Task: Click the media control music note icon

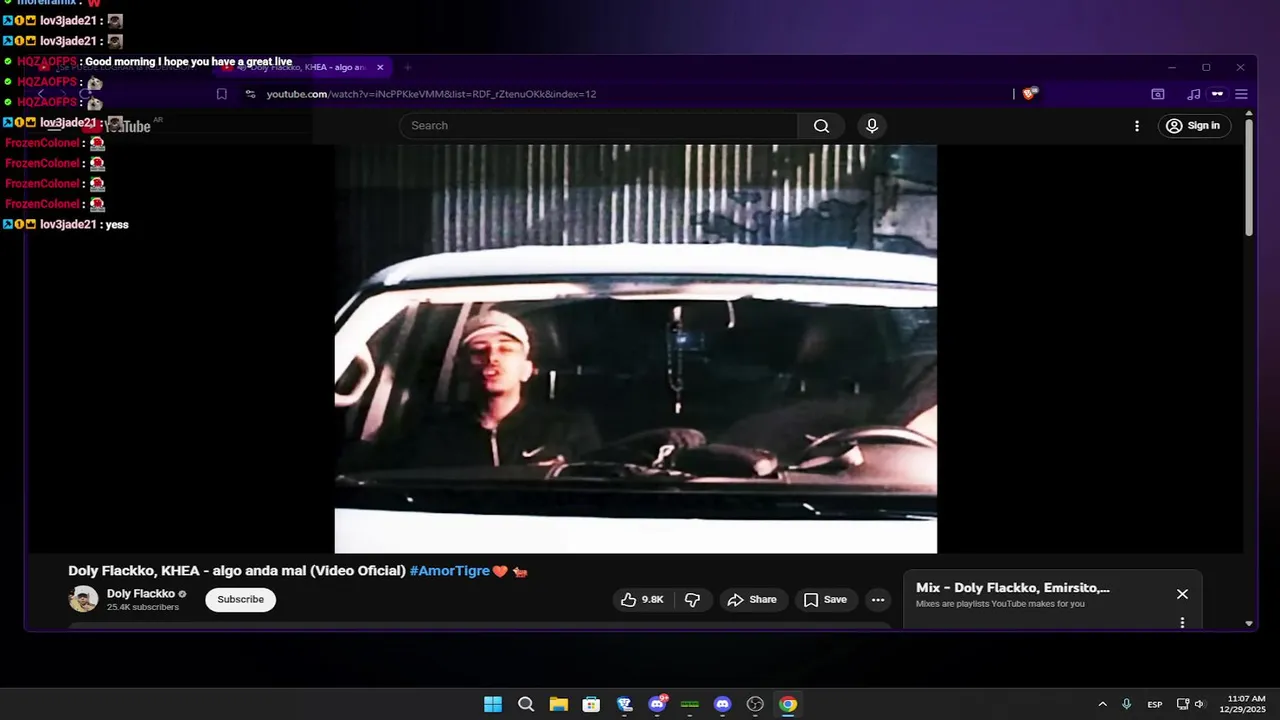Action: pos(1193,94)
